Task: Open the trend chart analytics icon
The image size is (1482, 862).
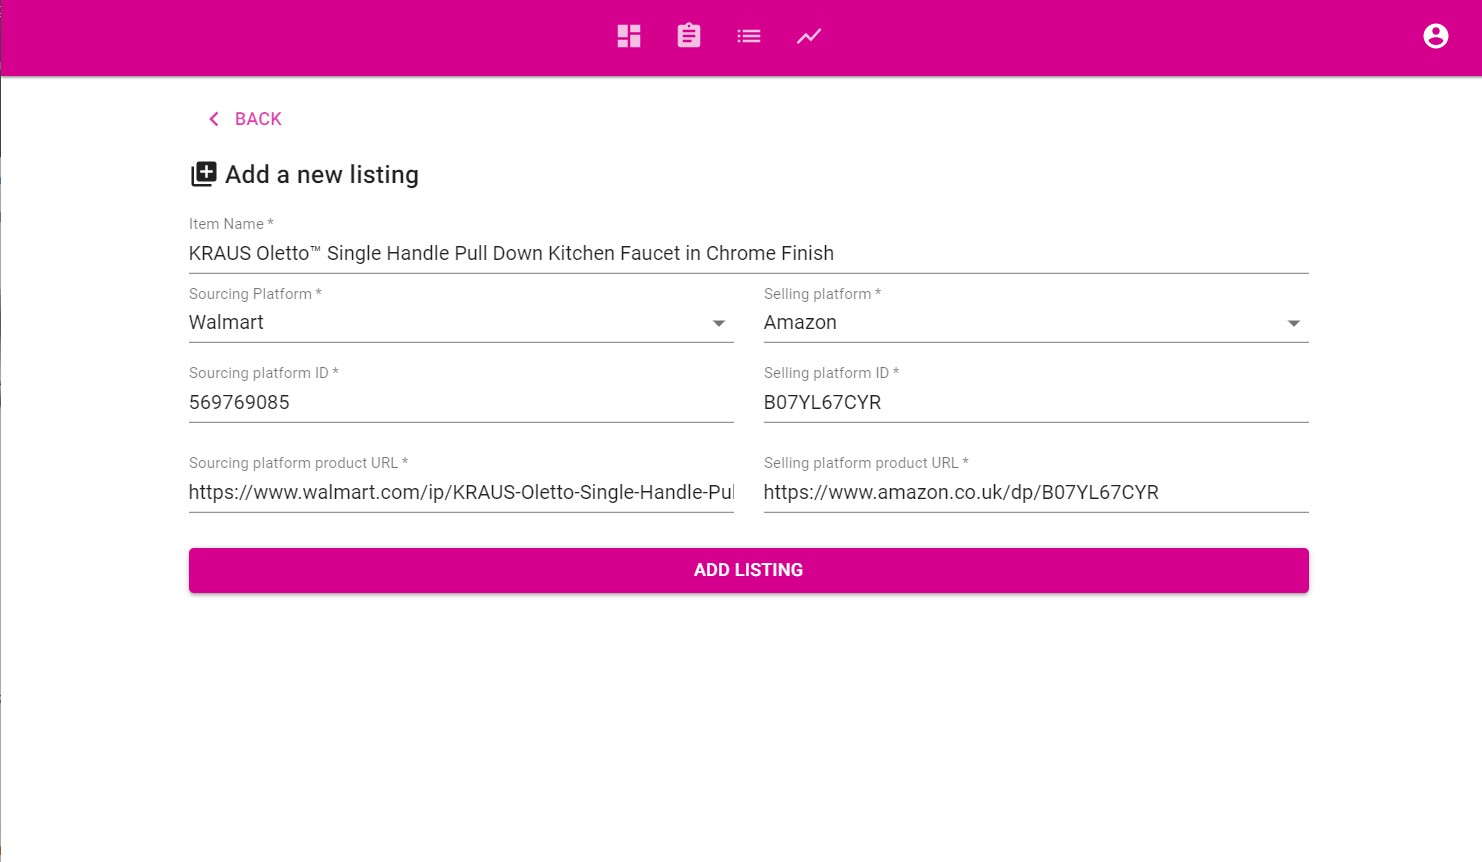Action: (x=809, y=36)
